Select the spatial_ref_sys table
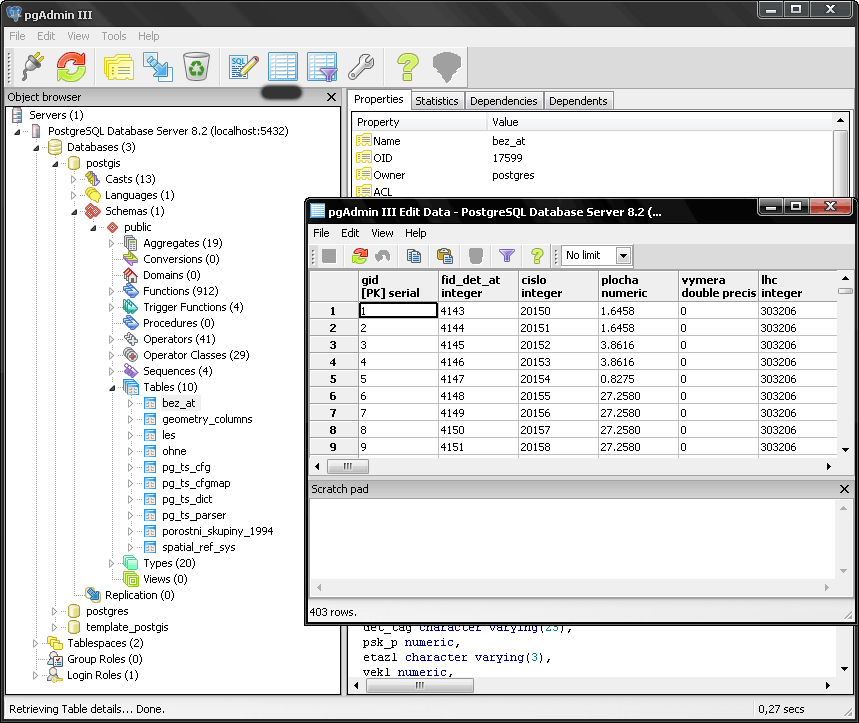Screen dimensions: 859x723 pyautogui.click(x=198, y=547)
